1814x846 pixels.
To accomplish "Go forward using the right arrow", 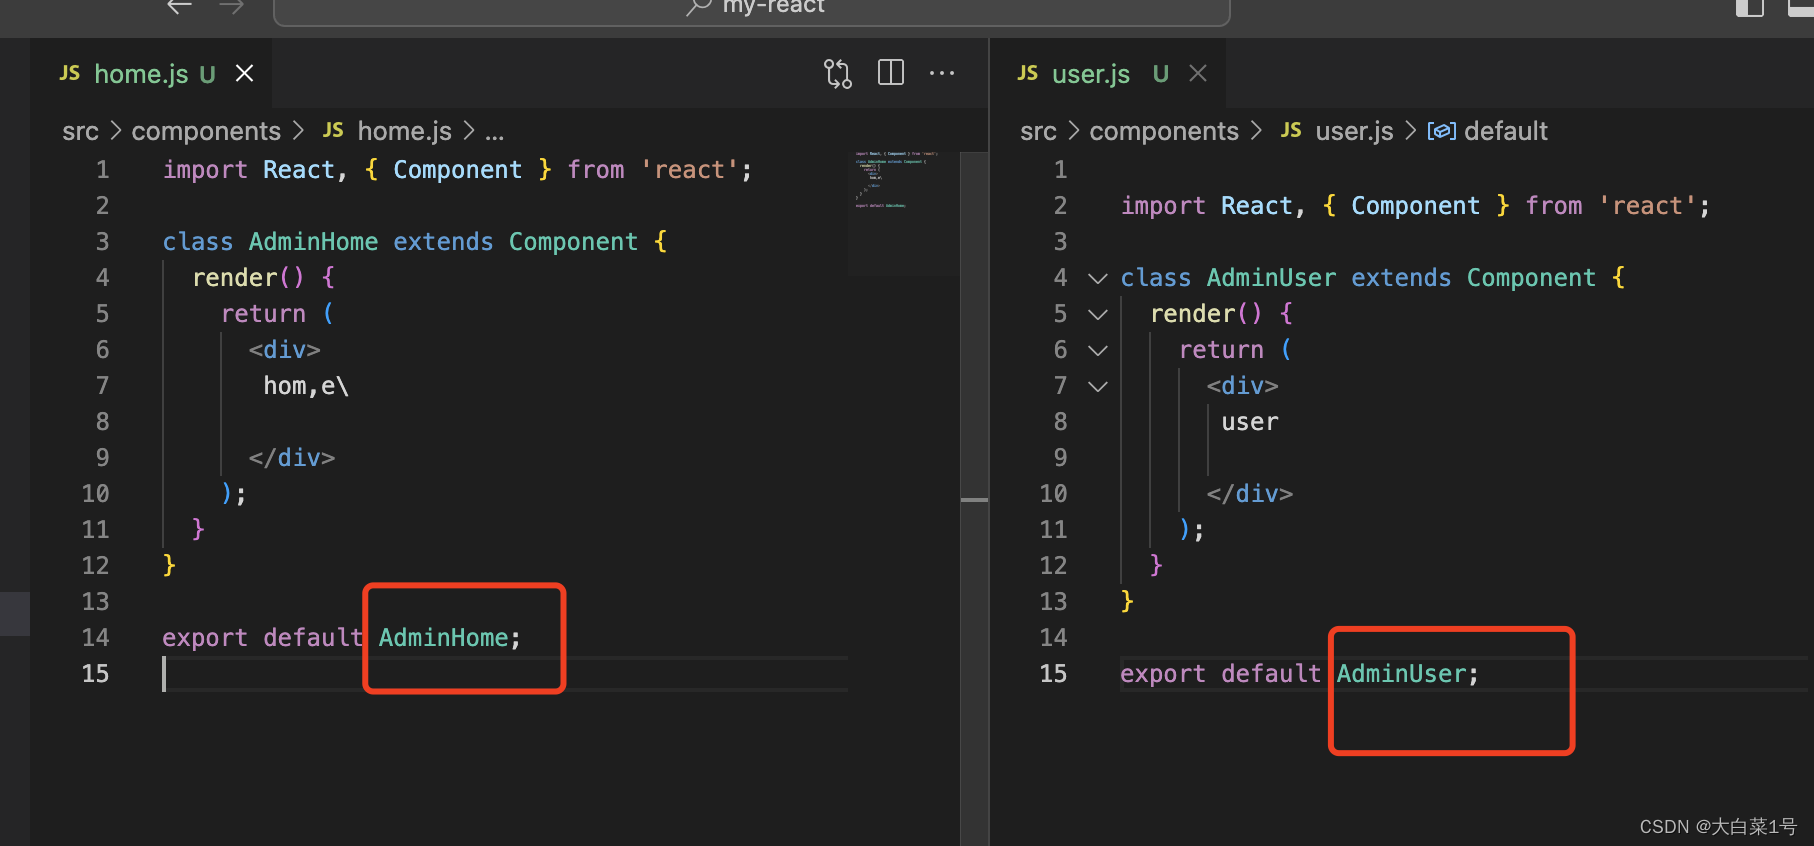I will (x=232, y=7).
